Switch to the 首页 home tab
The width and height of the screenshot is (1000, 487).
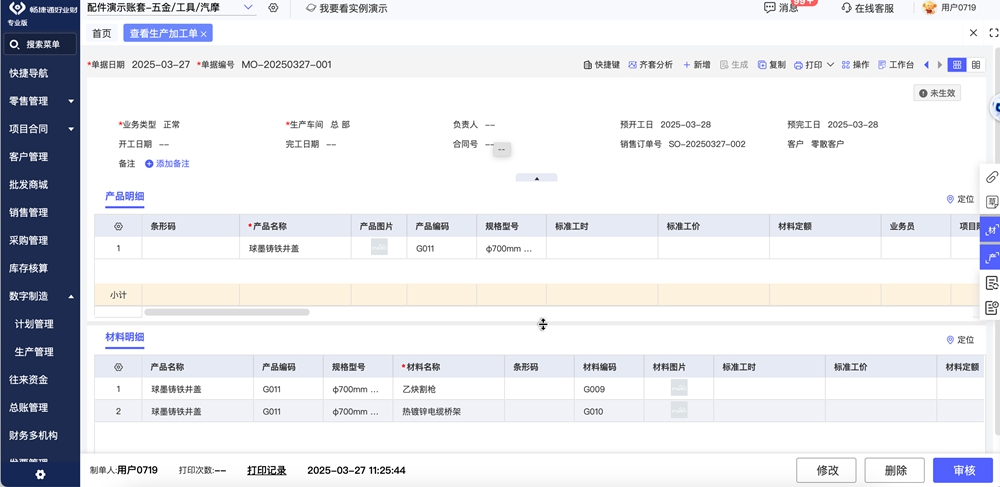[x=102, y=33]
